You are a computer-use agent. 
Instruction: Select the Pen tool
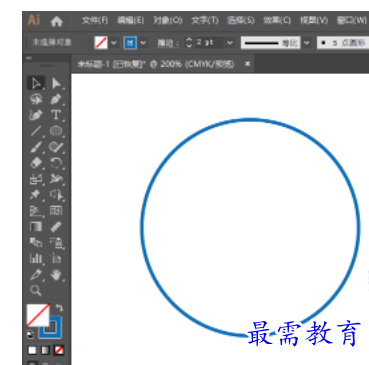point(56,99)
